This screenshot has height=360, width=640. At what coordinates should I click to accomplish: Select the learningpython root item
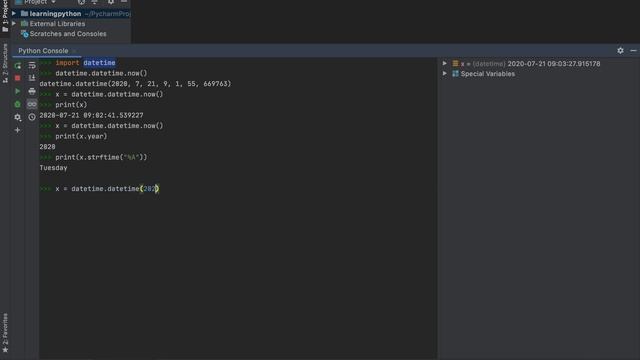pyautogui.click(x=56, y=13)
